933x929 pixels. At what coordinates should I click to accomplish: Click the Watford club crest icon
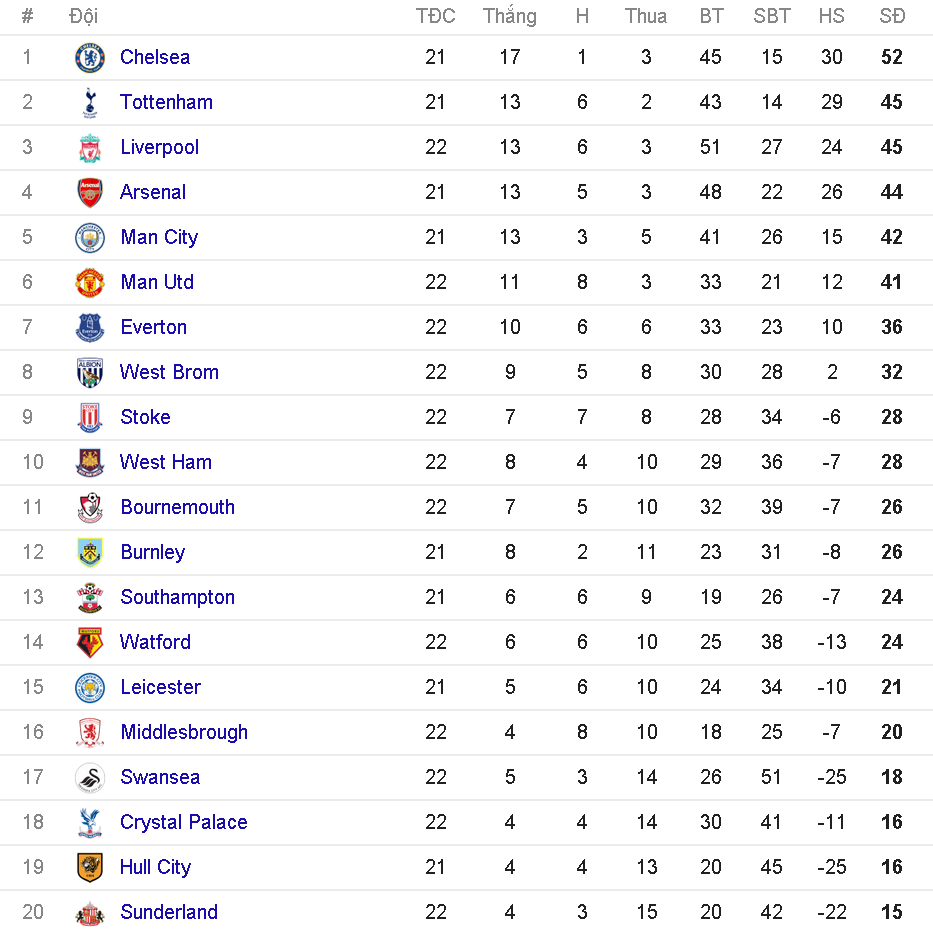coord(90,643)
